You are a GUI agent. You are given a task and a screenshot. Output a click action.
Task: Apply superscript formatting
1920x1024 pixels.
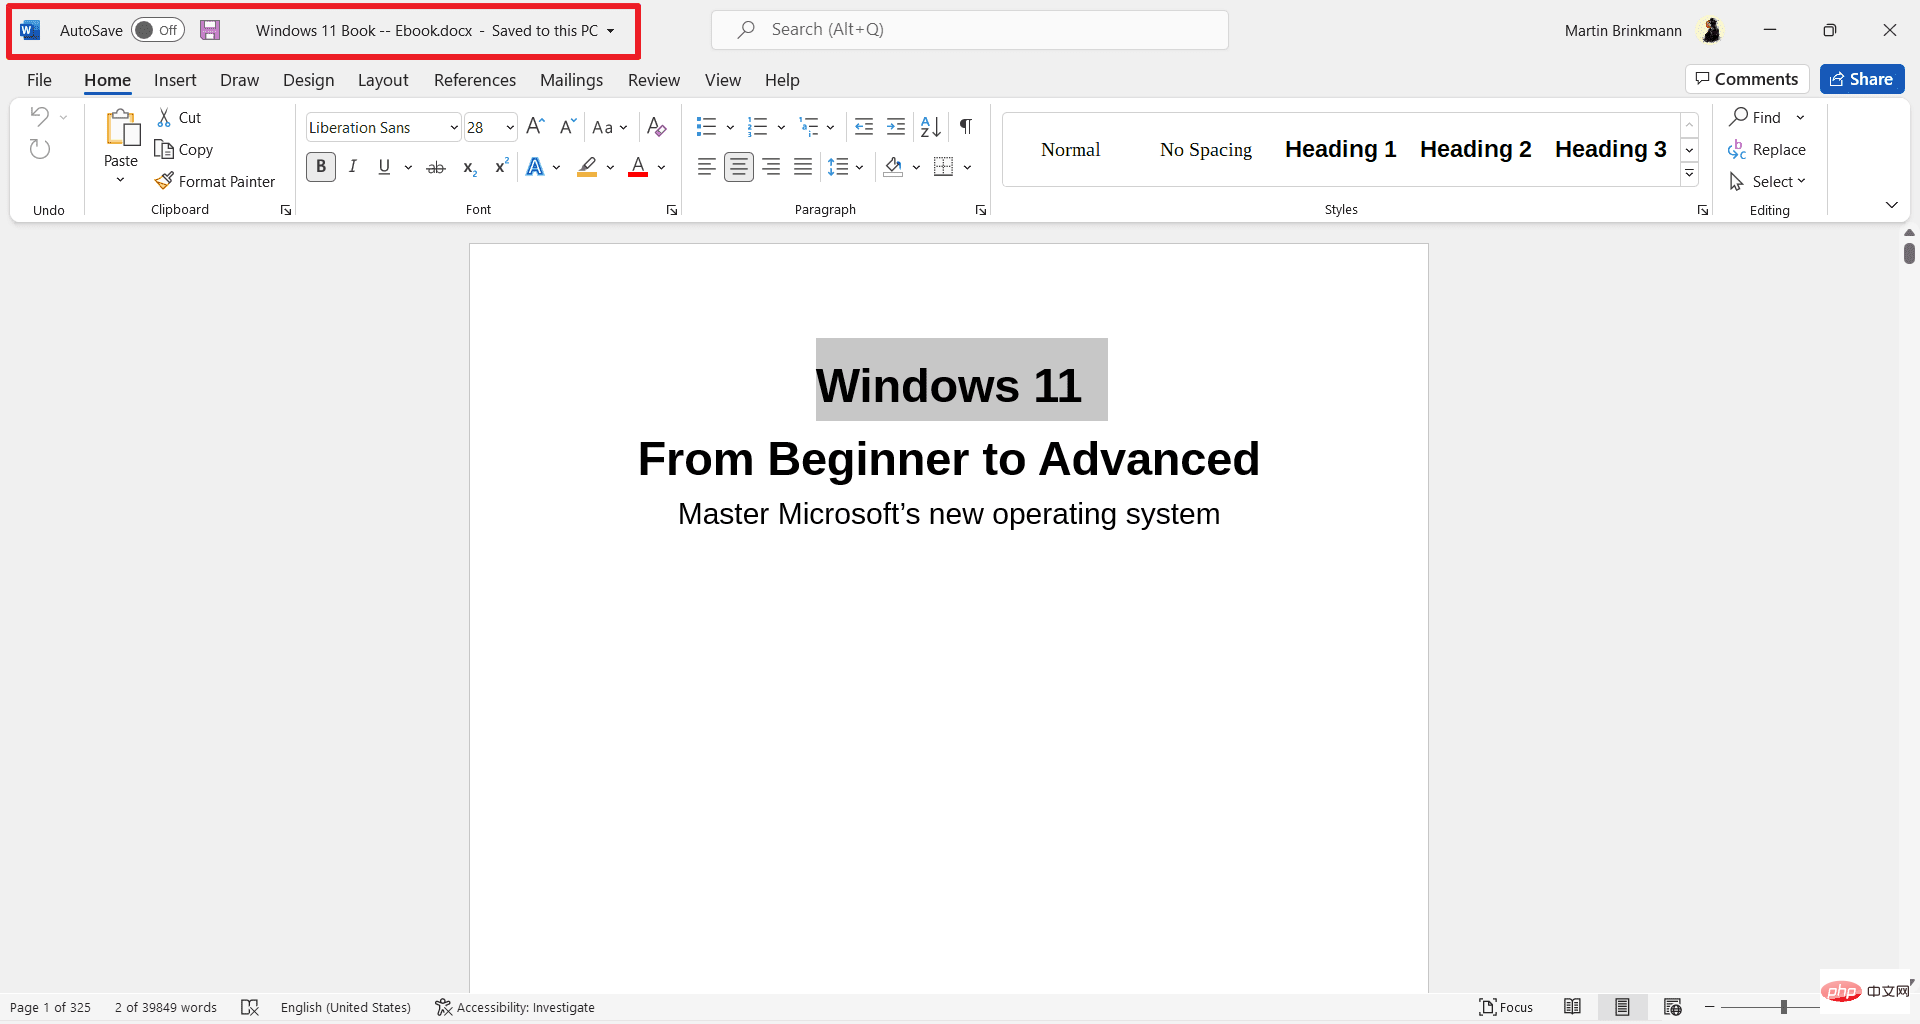click(501, 167)
